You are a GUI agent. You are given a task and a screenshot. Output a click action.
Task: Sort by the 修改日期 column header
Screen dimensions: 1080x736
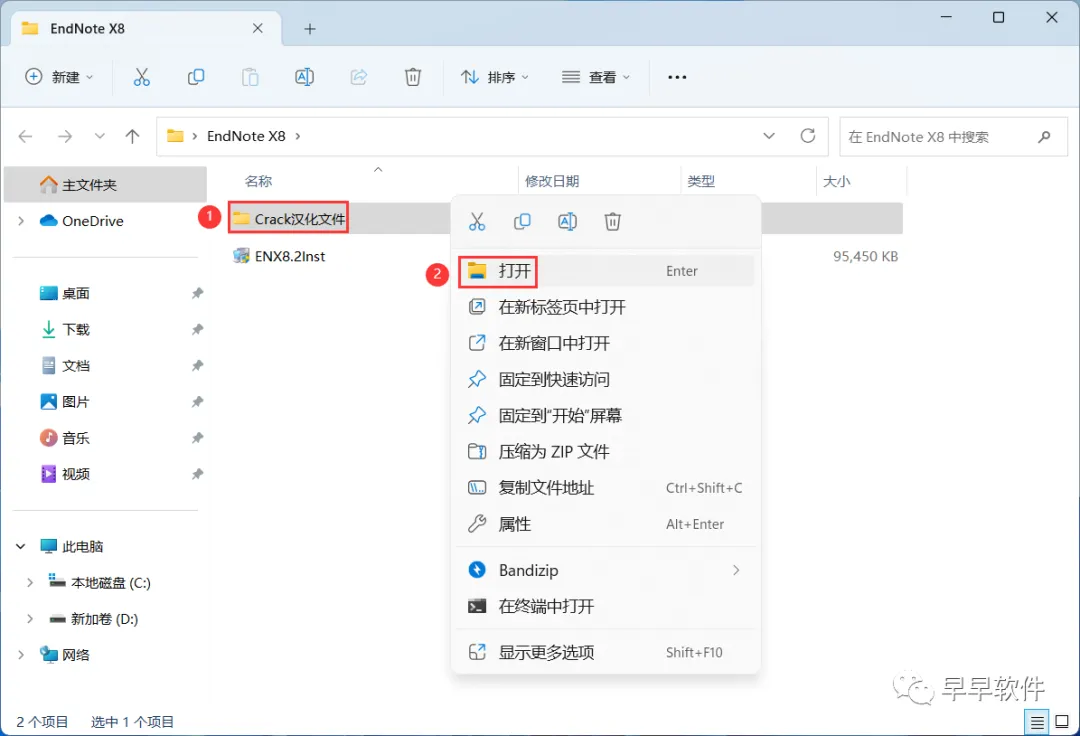click(552, 181)
